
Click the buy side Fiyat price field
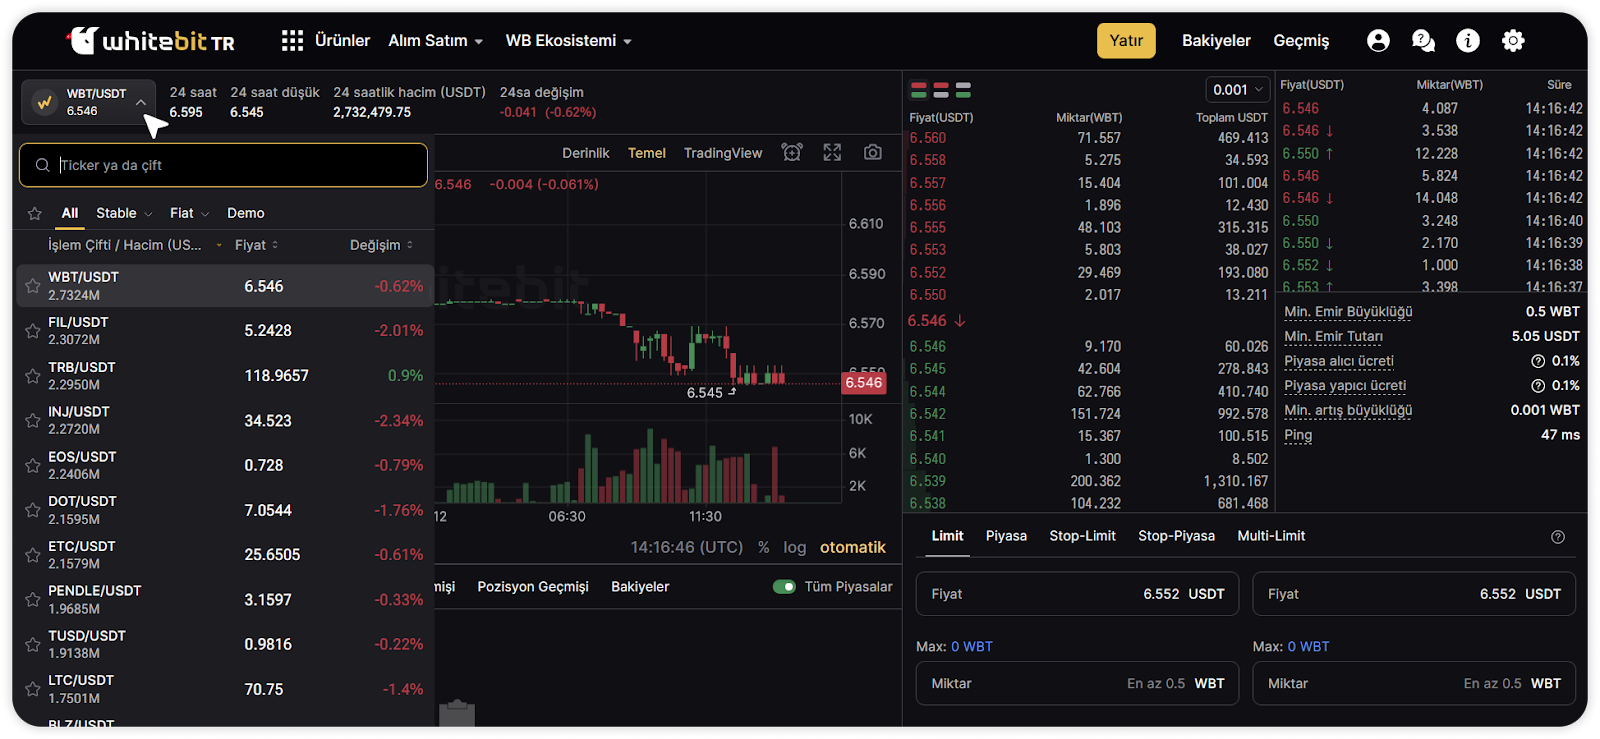point(1077,594)
